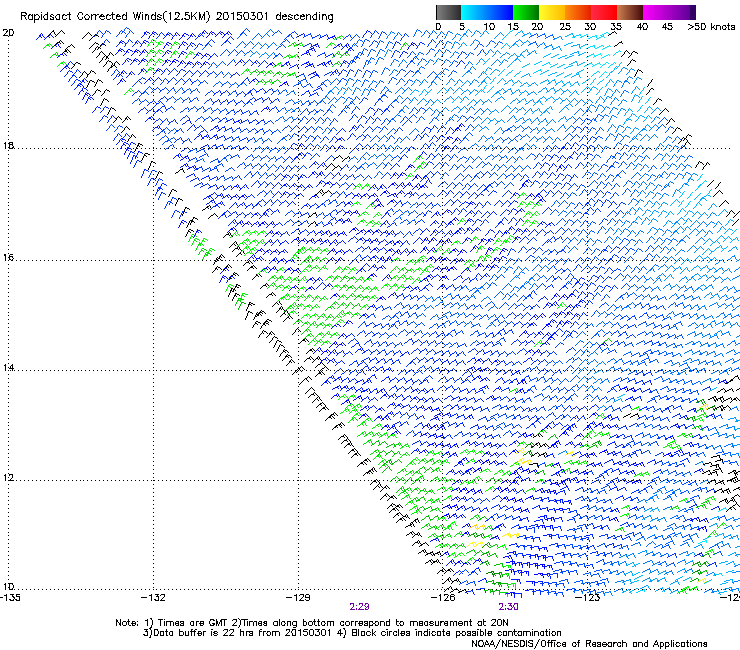Click the longitude axis label '-132'

(154, 598)
